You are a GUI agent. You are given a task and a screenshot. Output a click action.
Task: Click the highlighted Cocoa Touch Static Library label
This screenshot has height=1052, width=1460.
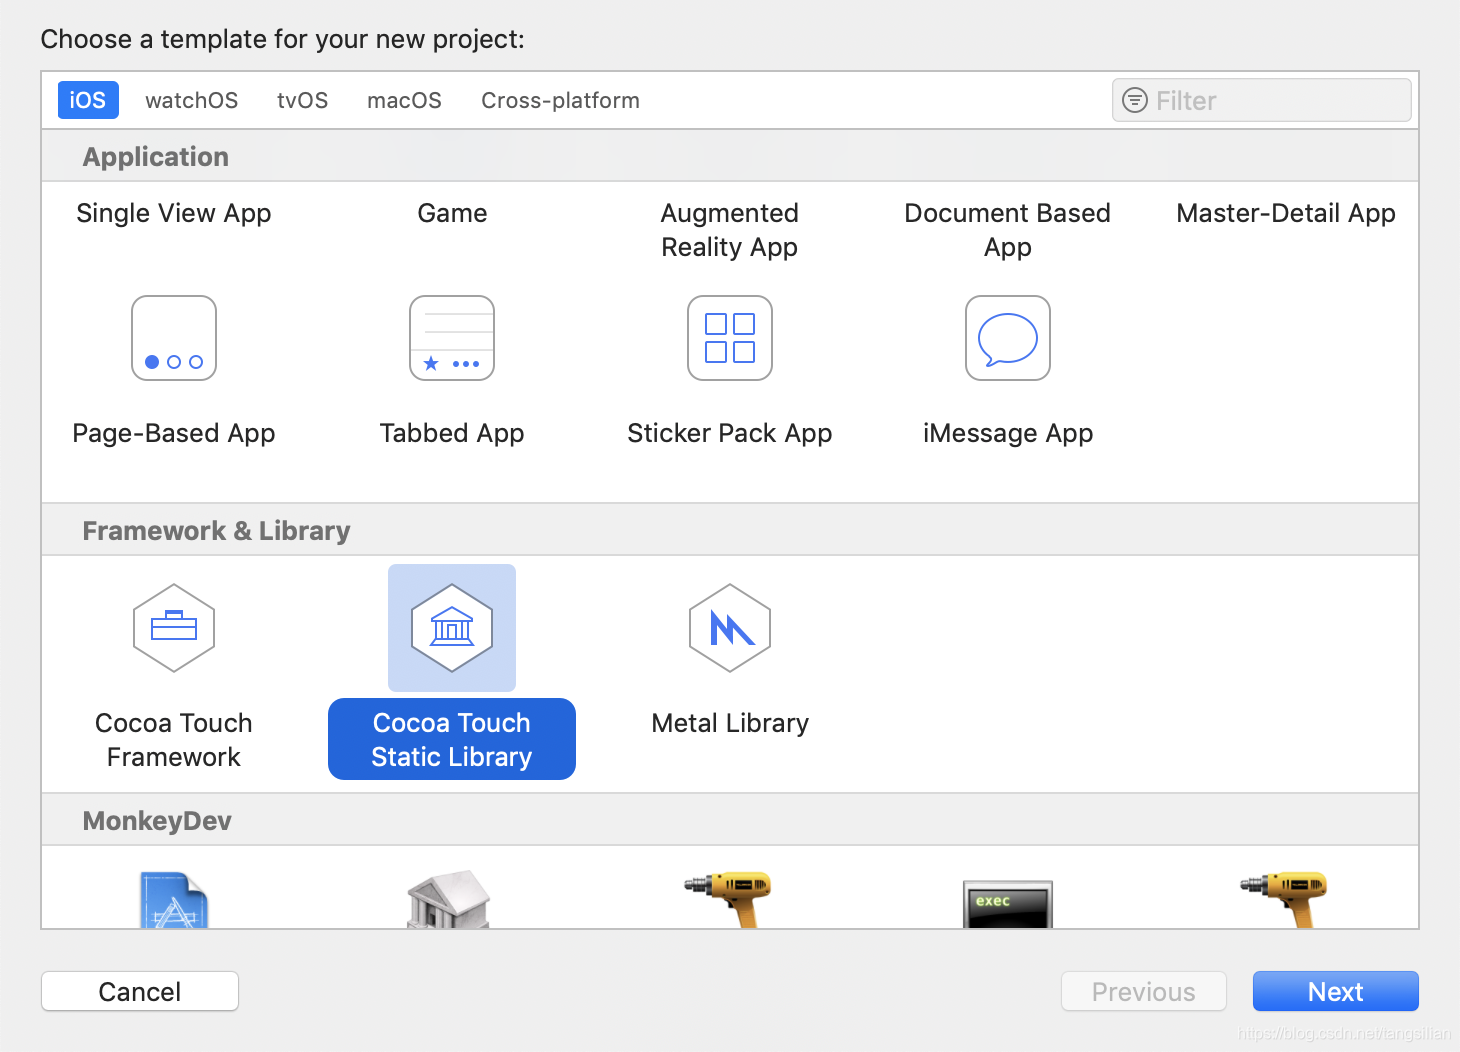coord(452,739)
